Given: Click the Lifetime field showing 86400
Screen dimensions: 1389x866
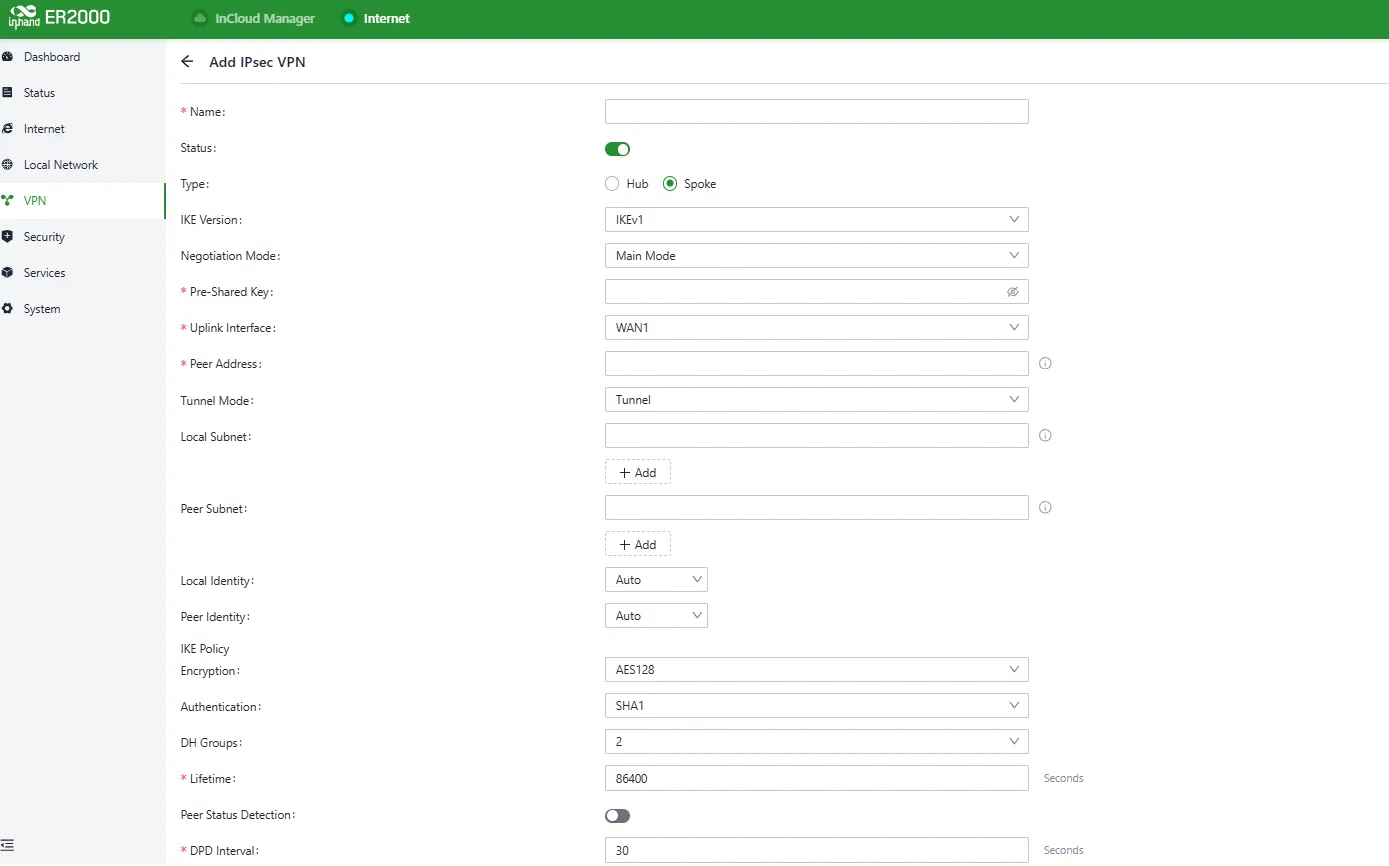Looking at the screenshot, I should tap(817, 778).
